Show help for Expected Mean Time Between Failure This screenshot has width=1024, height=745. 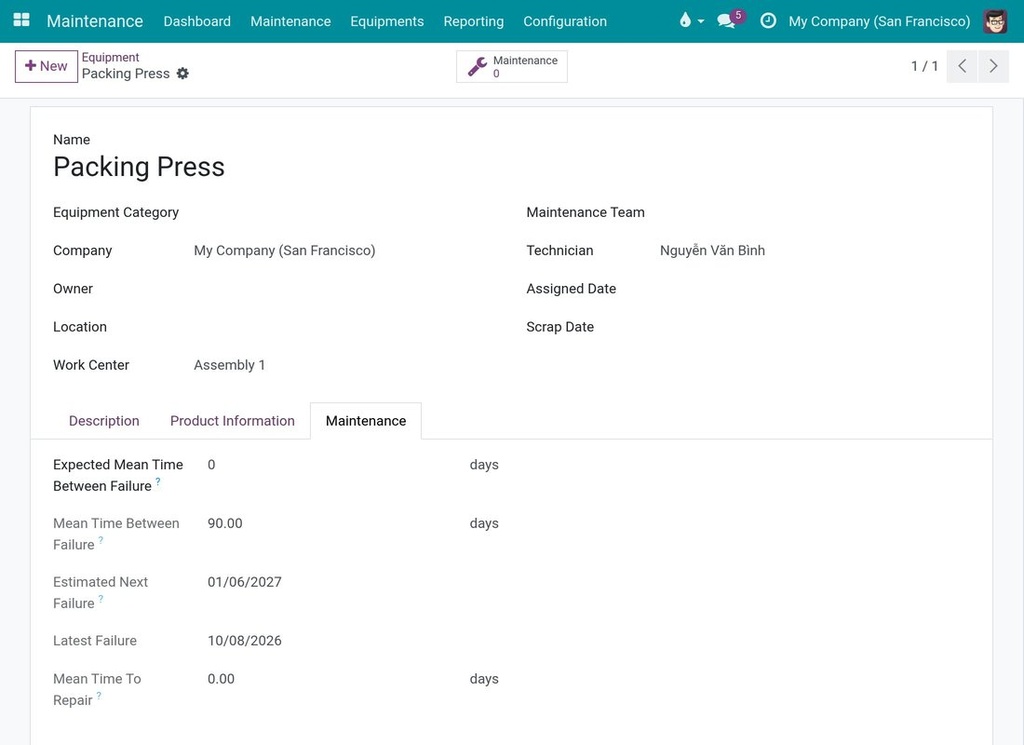click(158, 481)
